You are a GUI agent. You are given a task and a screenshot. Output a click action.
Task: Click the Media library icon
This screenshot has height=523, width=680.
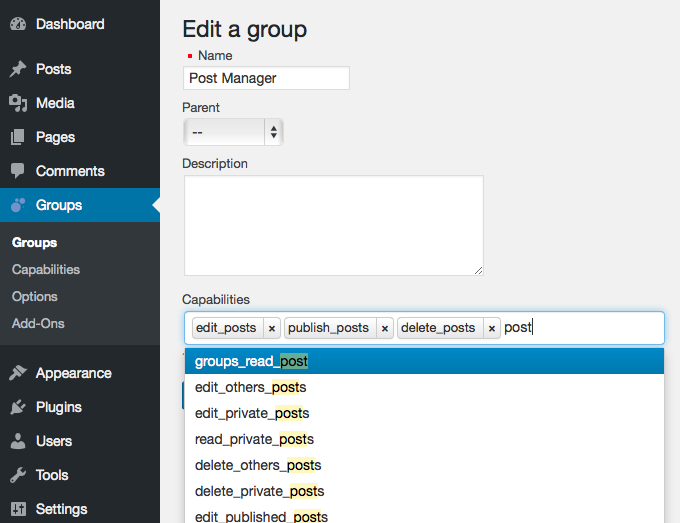coord(17,103)
